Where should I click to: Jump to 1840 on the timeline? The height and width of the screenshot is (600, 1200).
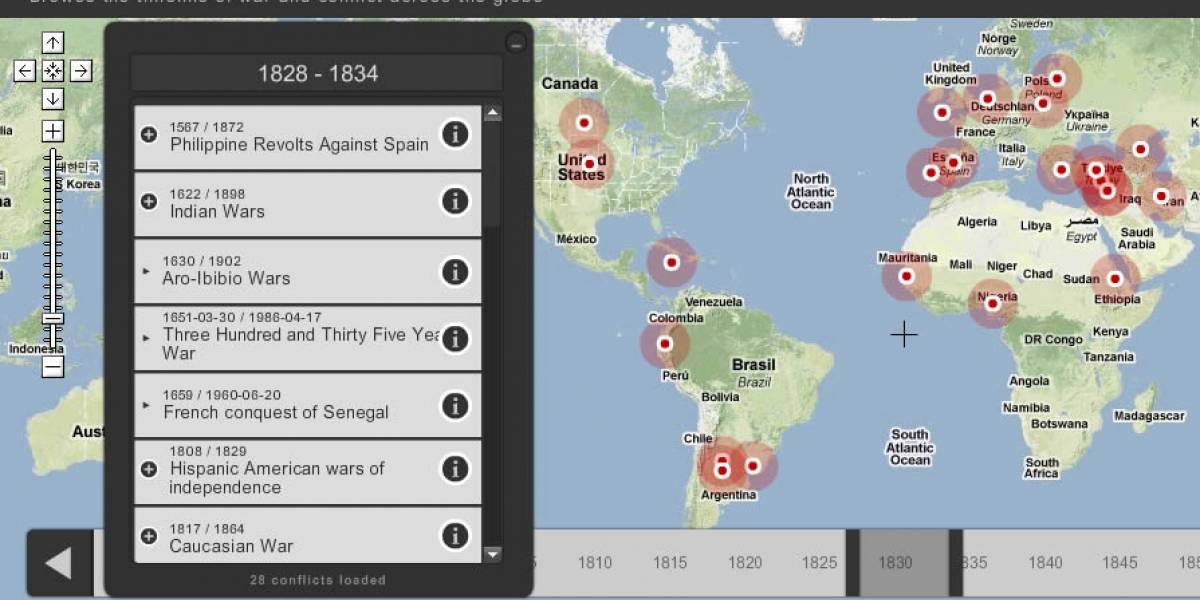(1044, 563)
